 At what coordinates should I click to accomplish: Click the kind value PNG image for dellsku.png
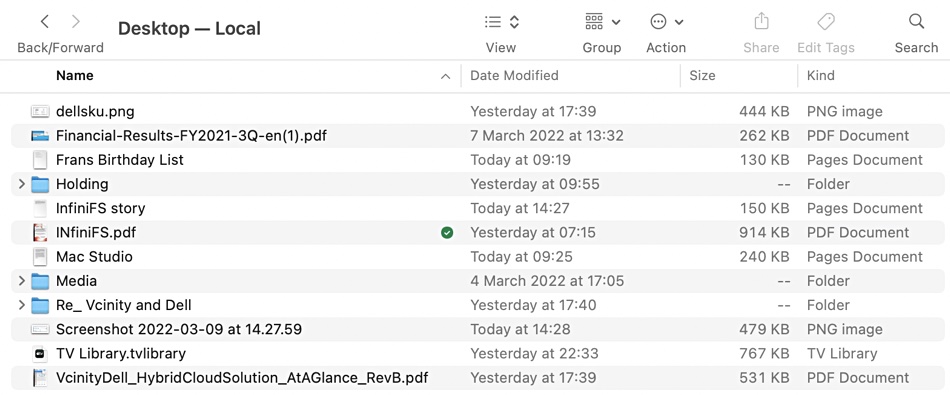point(845,111)
